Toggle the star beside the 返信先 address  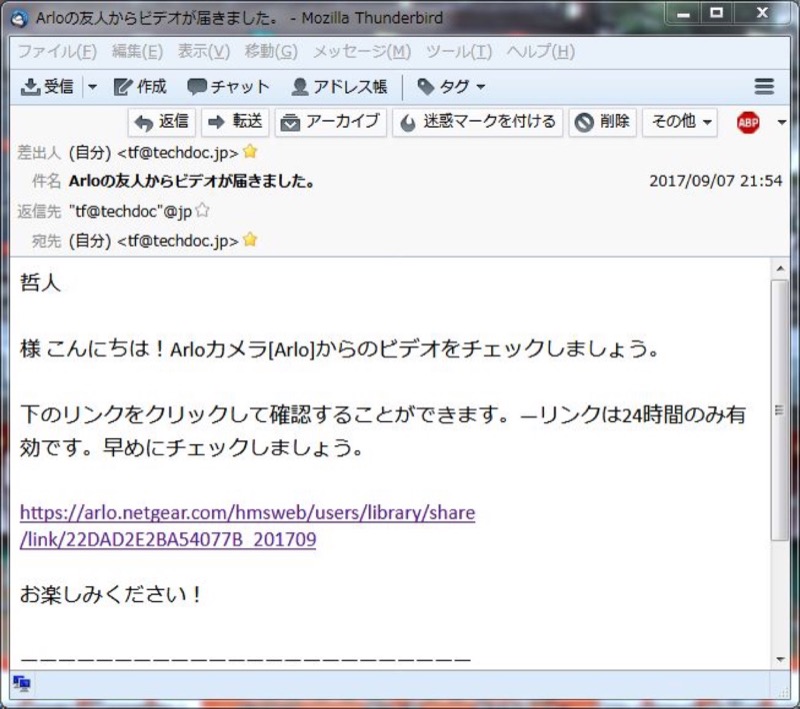coord(202,211)
